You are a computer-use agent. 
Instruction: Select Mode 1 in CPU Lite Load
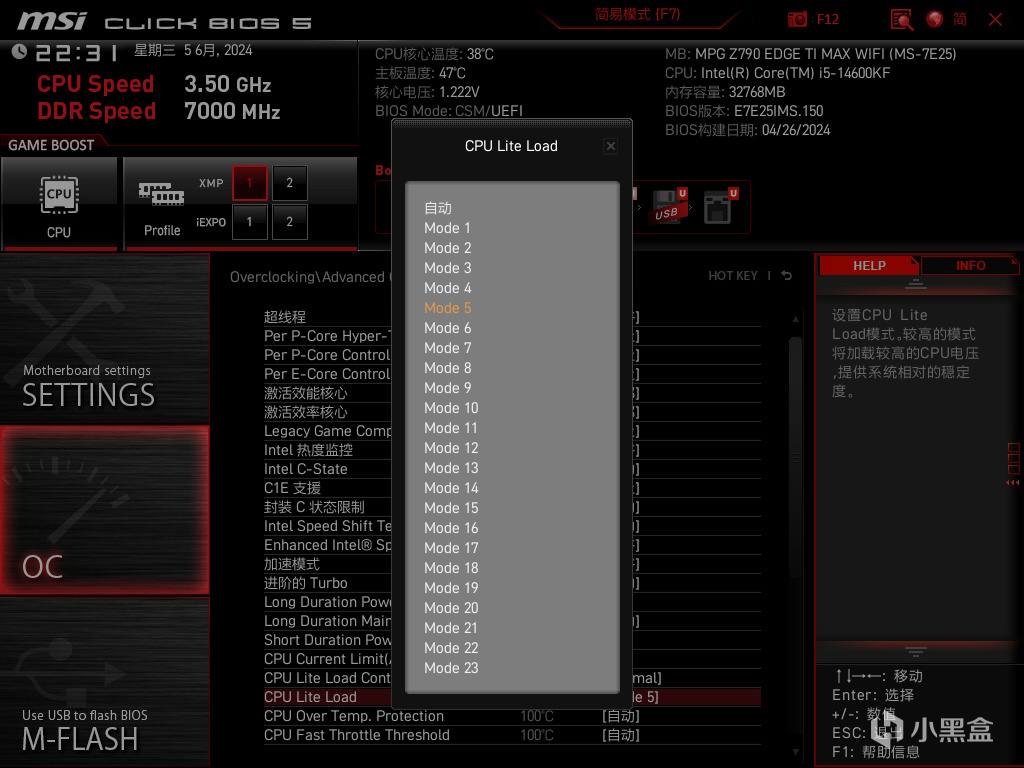coord(447,228)
